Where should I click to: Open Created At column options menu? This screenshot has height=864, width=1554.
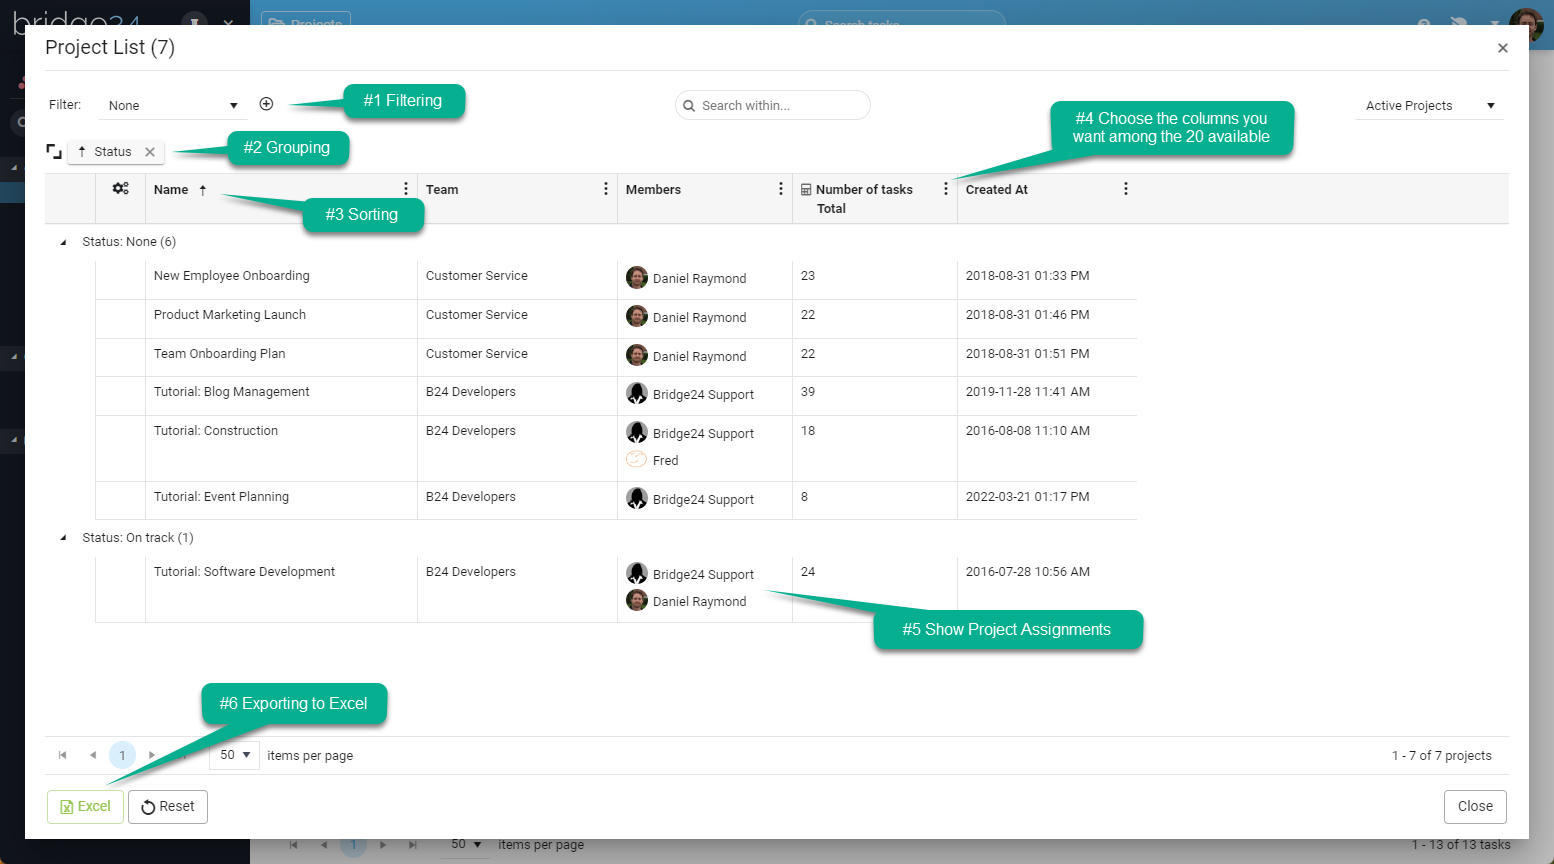click(x=1125, y=189)
